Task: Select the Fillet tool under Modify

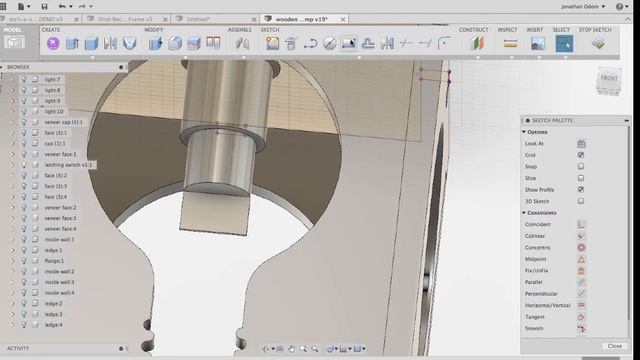Action: tap(175, 43)
